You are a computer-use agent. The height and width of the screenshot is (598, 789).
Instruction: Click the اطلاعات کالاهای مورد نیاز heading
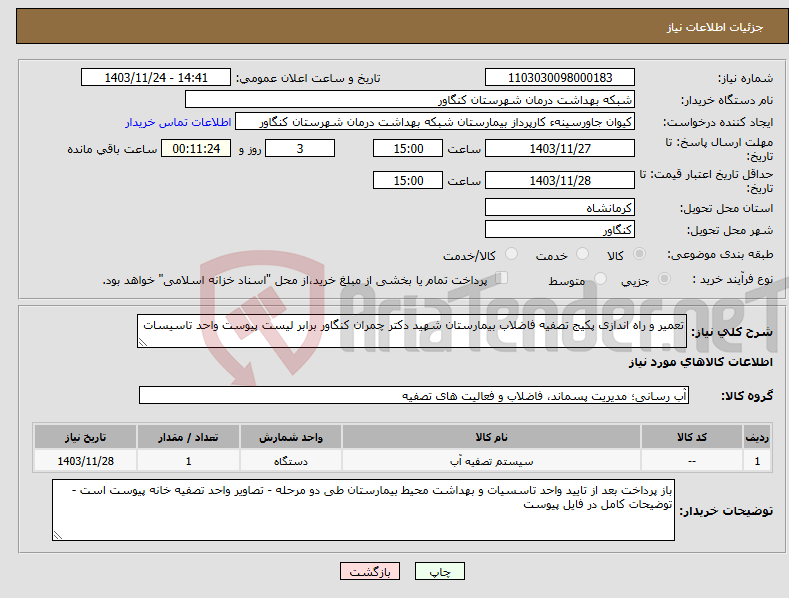click(x=700, y=362)
